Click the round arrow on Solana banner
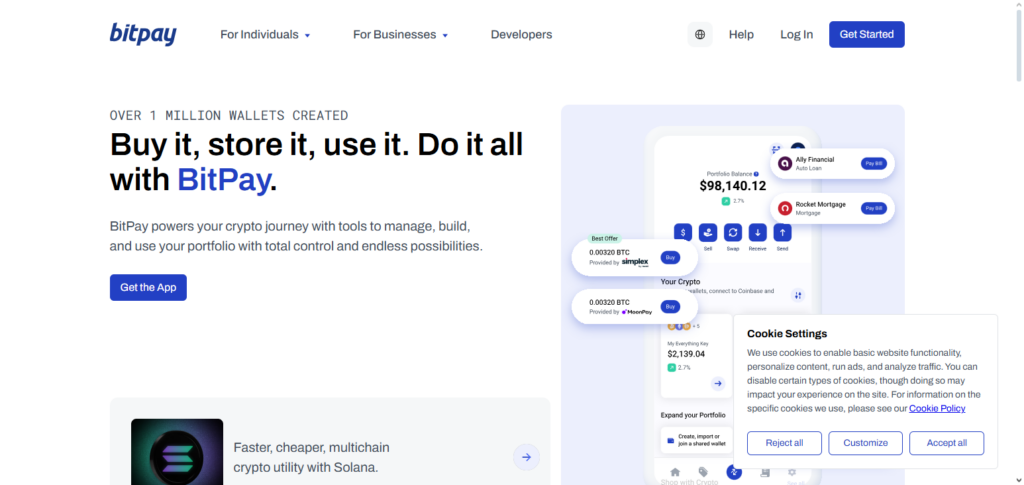1024x485 pixels. [x=526, y=457]
